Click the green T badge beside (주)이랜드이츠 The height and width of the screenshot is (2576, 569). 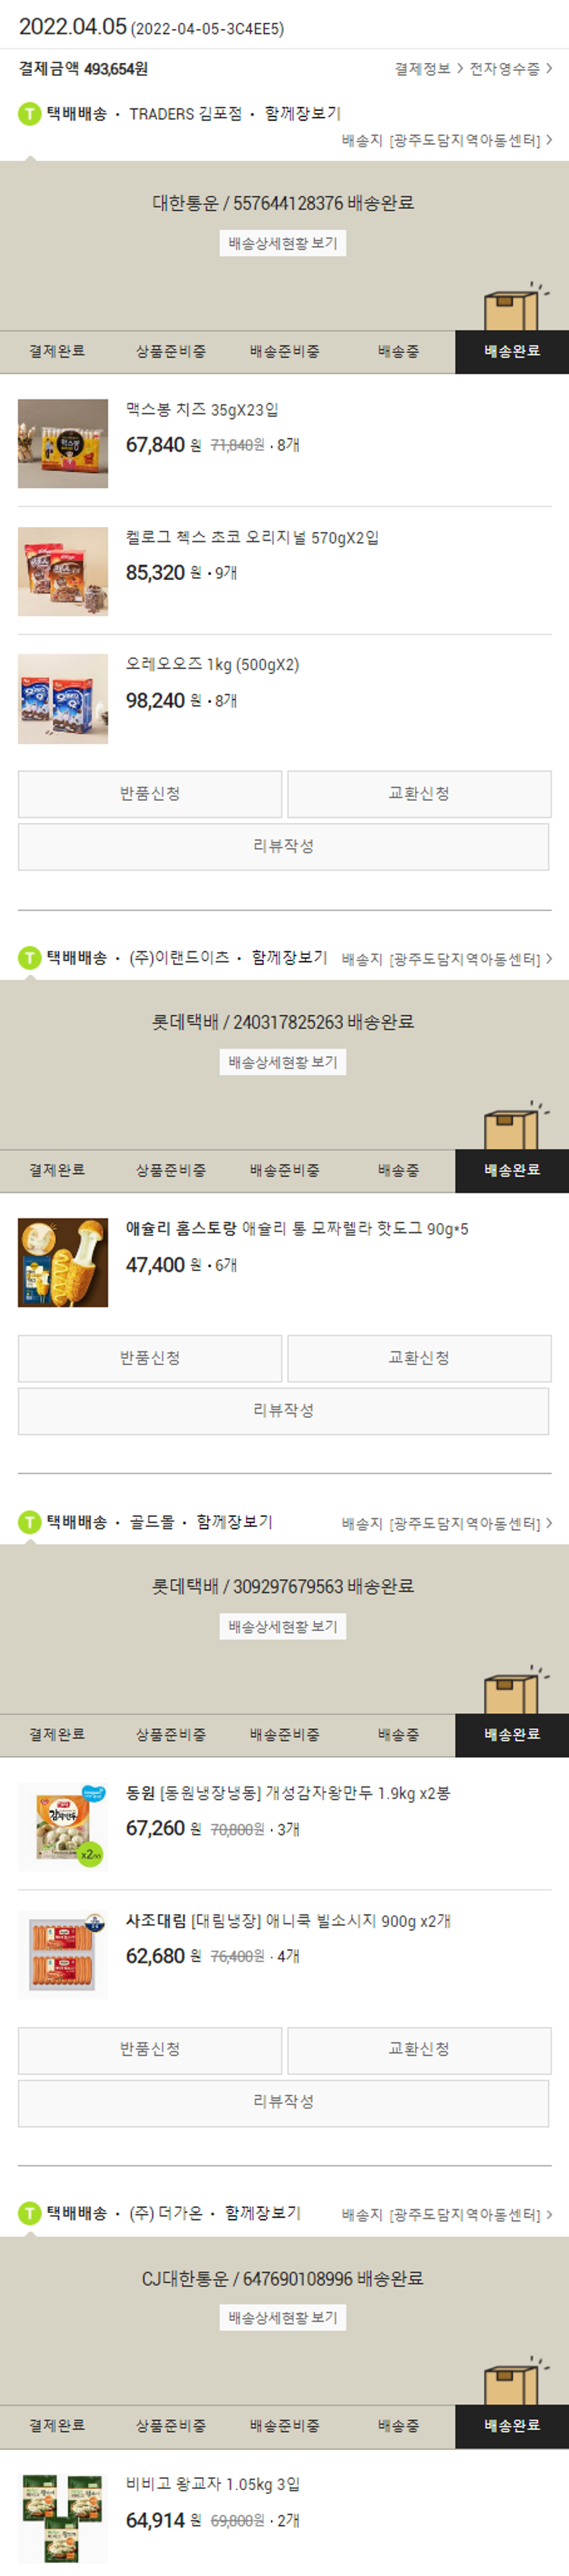point(30,958)
